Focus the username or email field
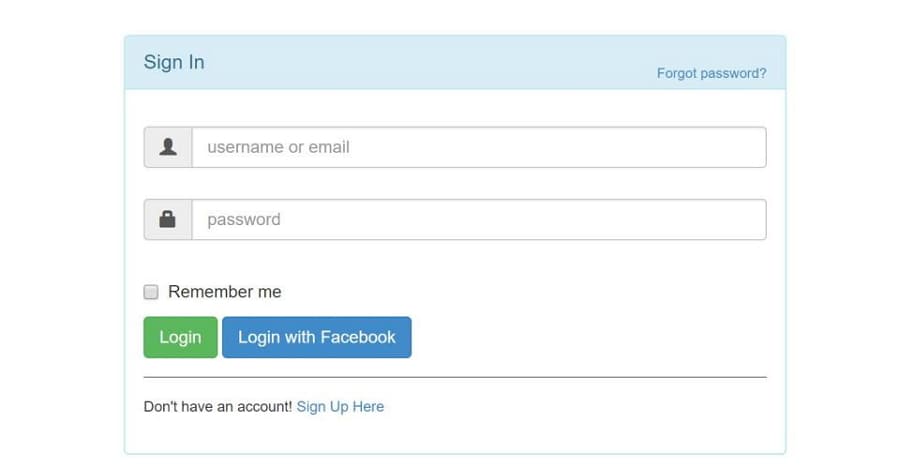 (x=479, y=147)
